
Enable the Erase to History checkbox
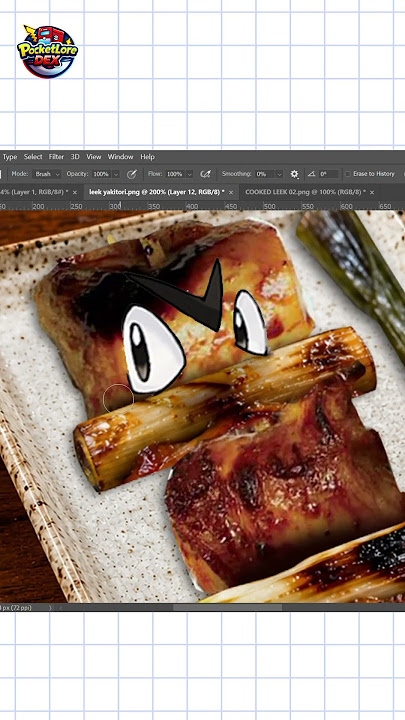pyautogui.click(x=348, y=174)
